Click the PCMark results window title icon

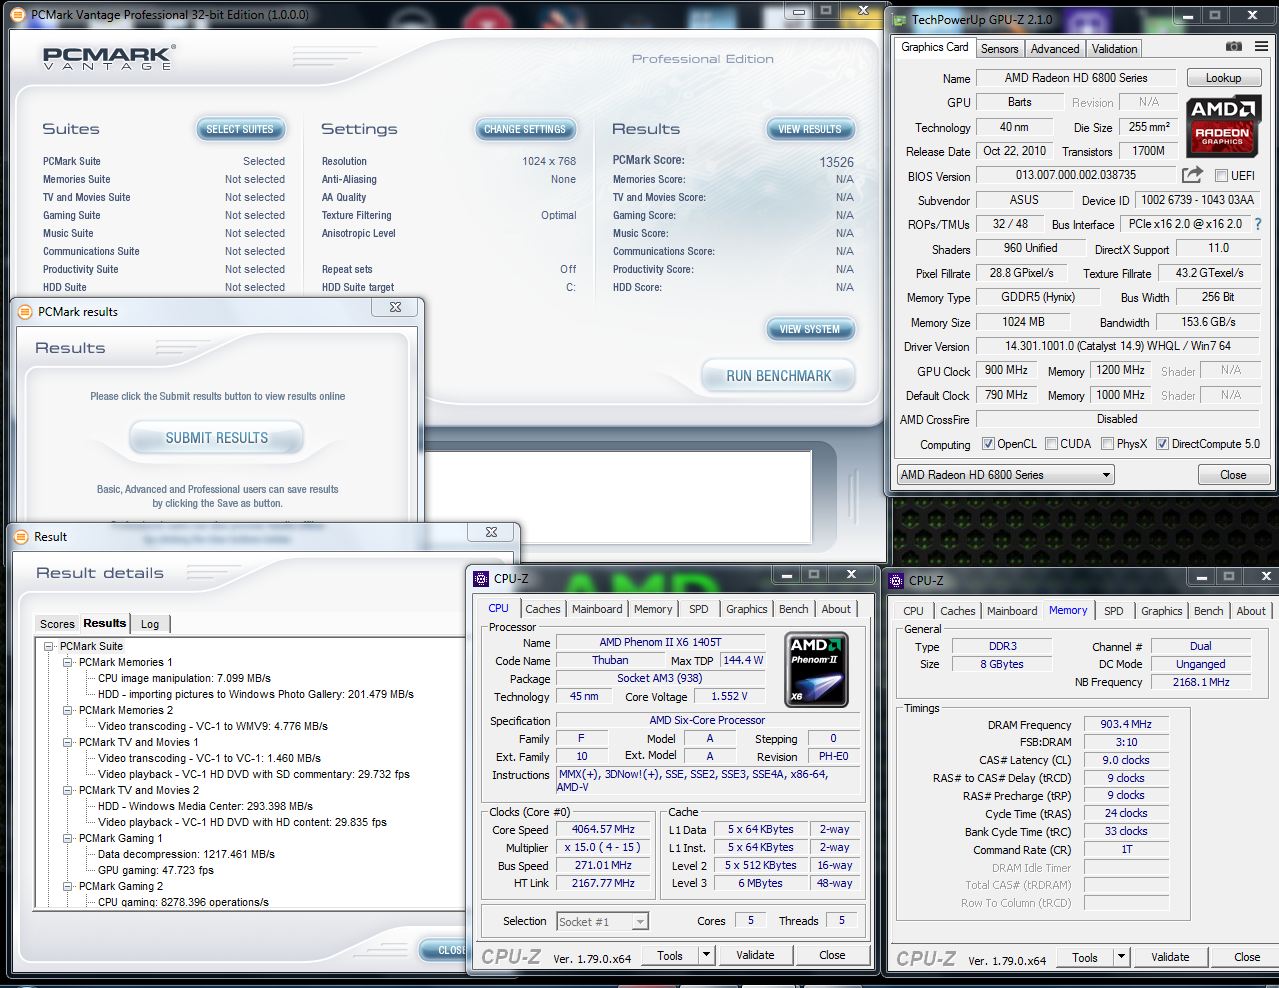coord(25,311)
